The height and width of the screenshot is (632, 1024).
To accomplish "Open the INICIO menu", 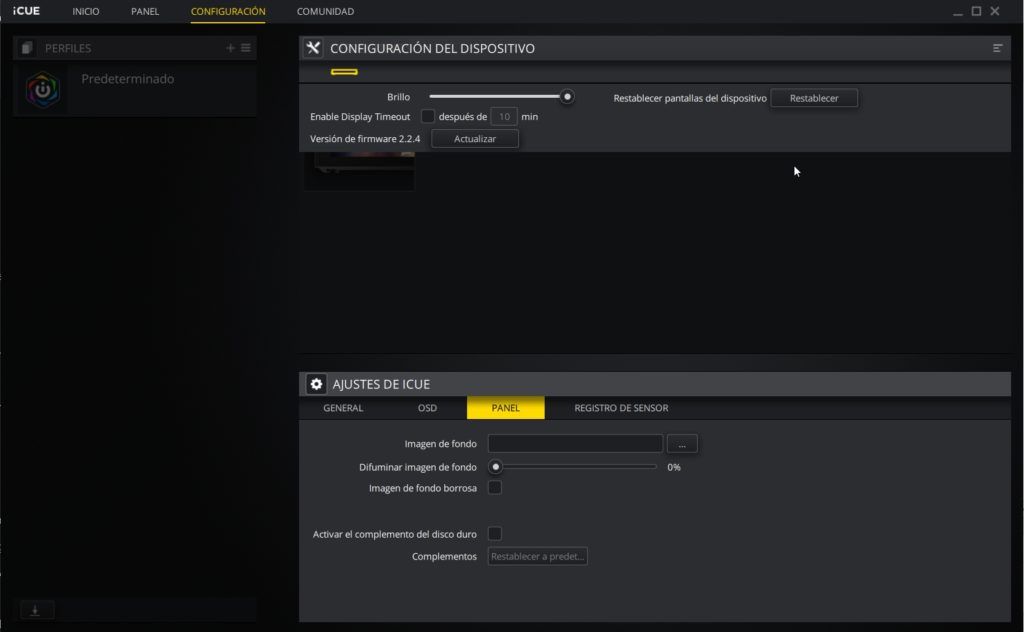I will tap(86, 12).
